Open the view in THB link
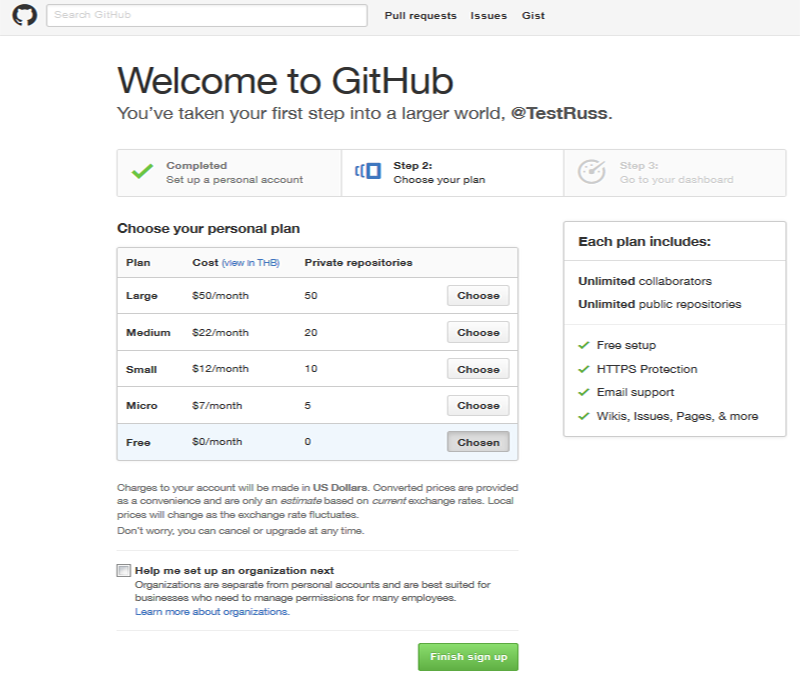 coord(251,263)
